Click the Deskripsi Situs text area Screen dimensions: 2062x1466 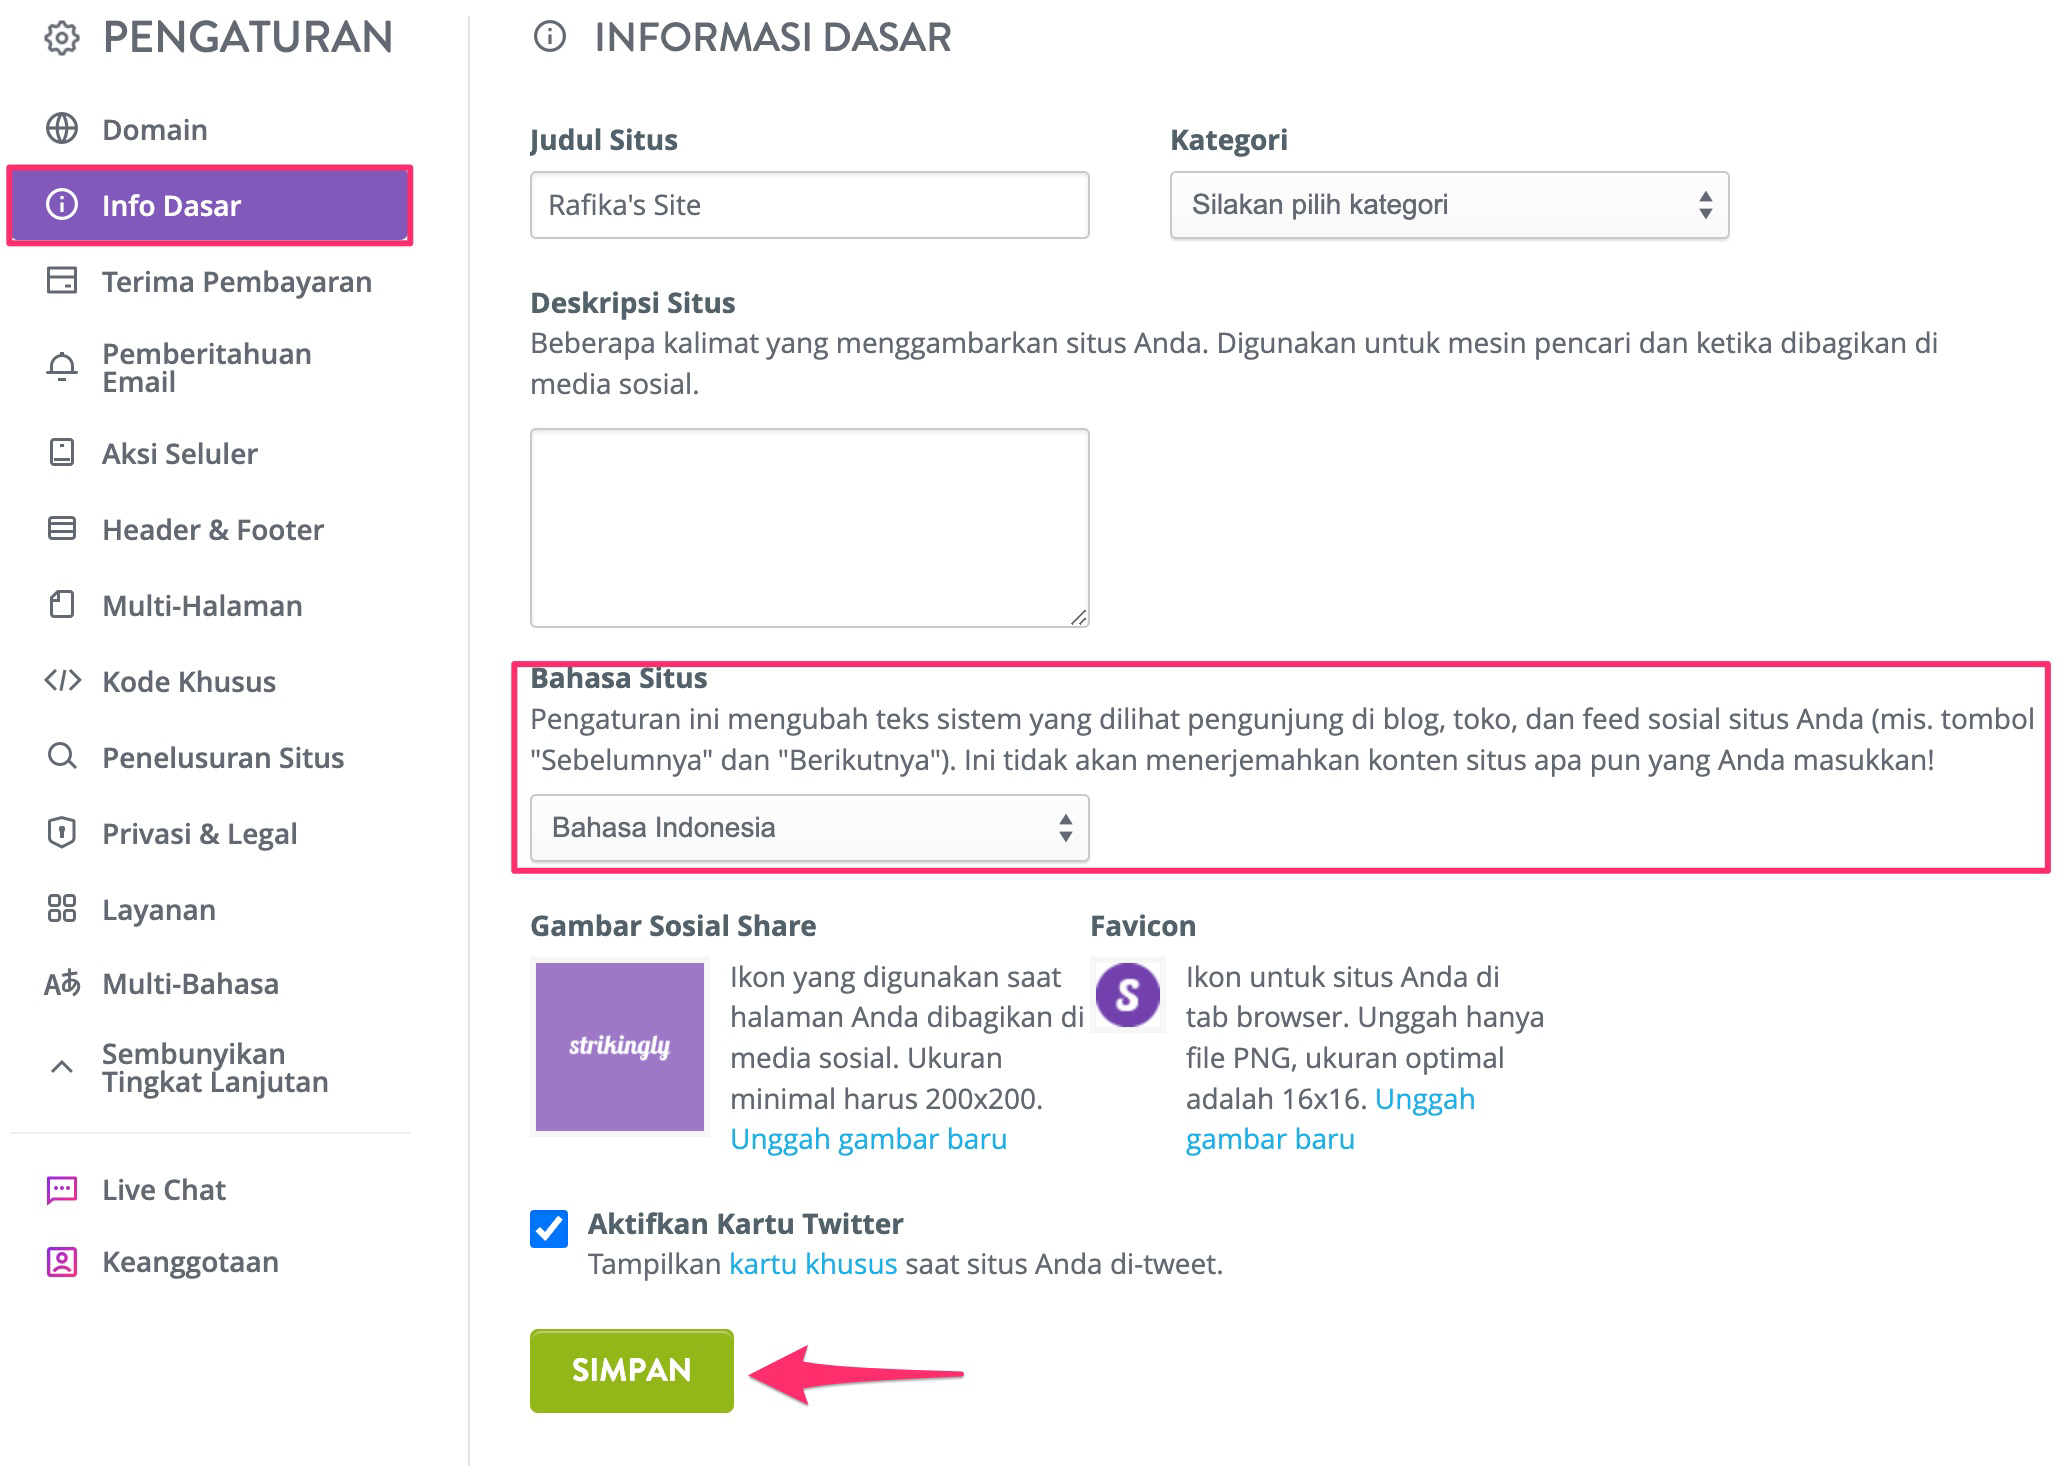click(809, 528)
